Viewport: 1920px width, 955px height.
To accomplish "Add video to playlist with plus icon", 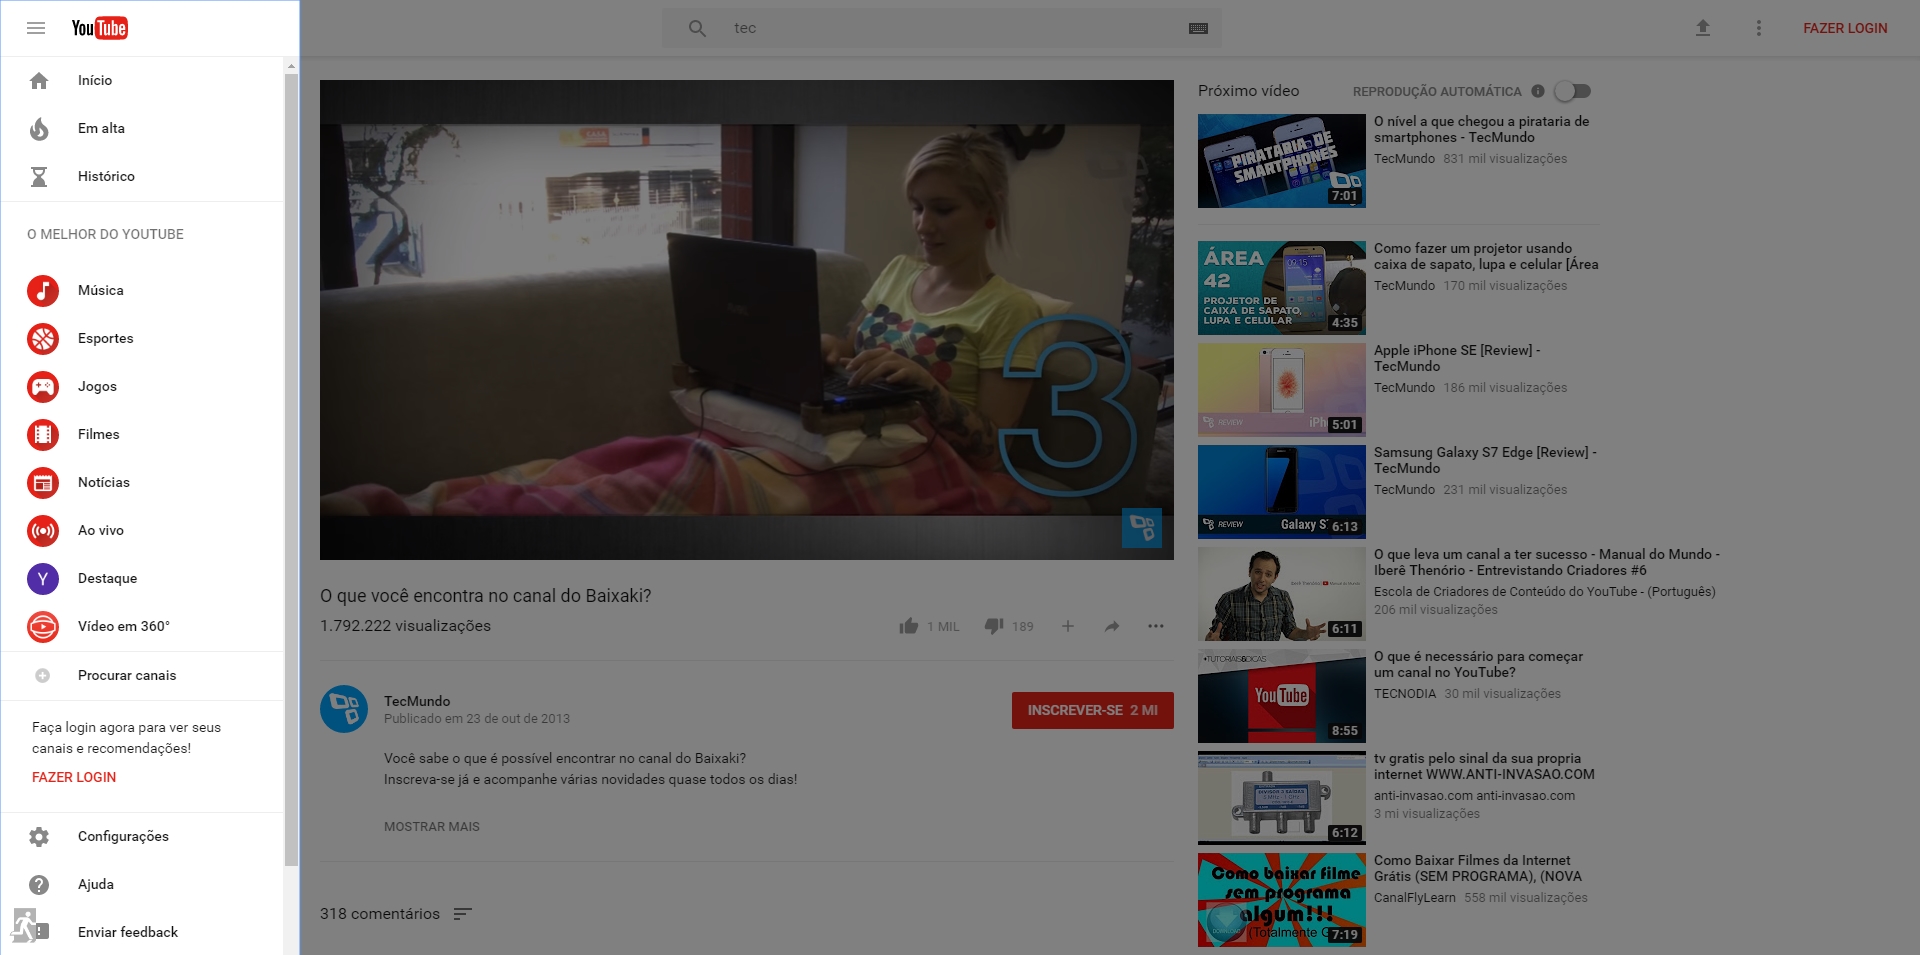I will click(x=1068, y=626).
